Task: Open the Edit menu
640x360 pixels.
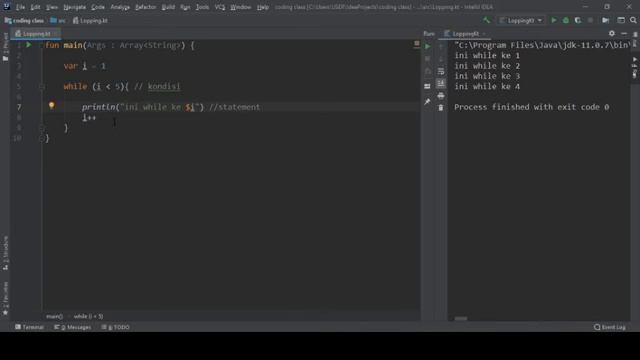Action: [x=36, y=7]
